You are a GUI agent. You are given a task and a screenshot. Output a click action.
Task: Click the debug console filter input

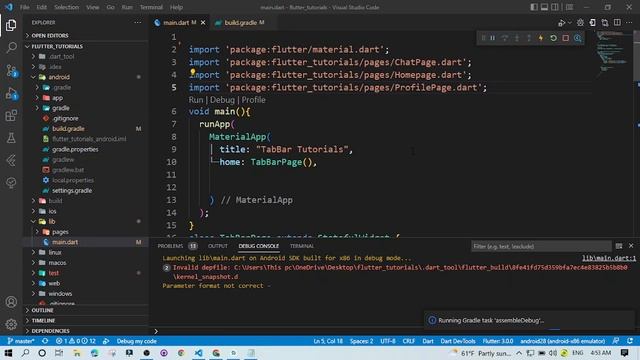pyautogui.click(x=541, y=246)
